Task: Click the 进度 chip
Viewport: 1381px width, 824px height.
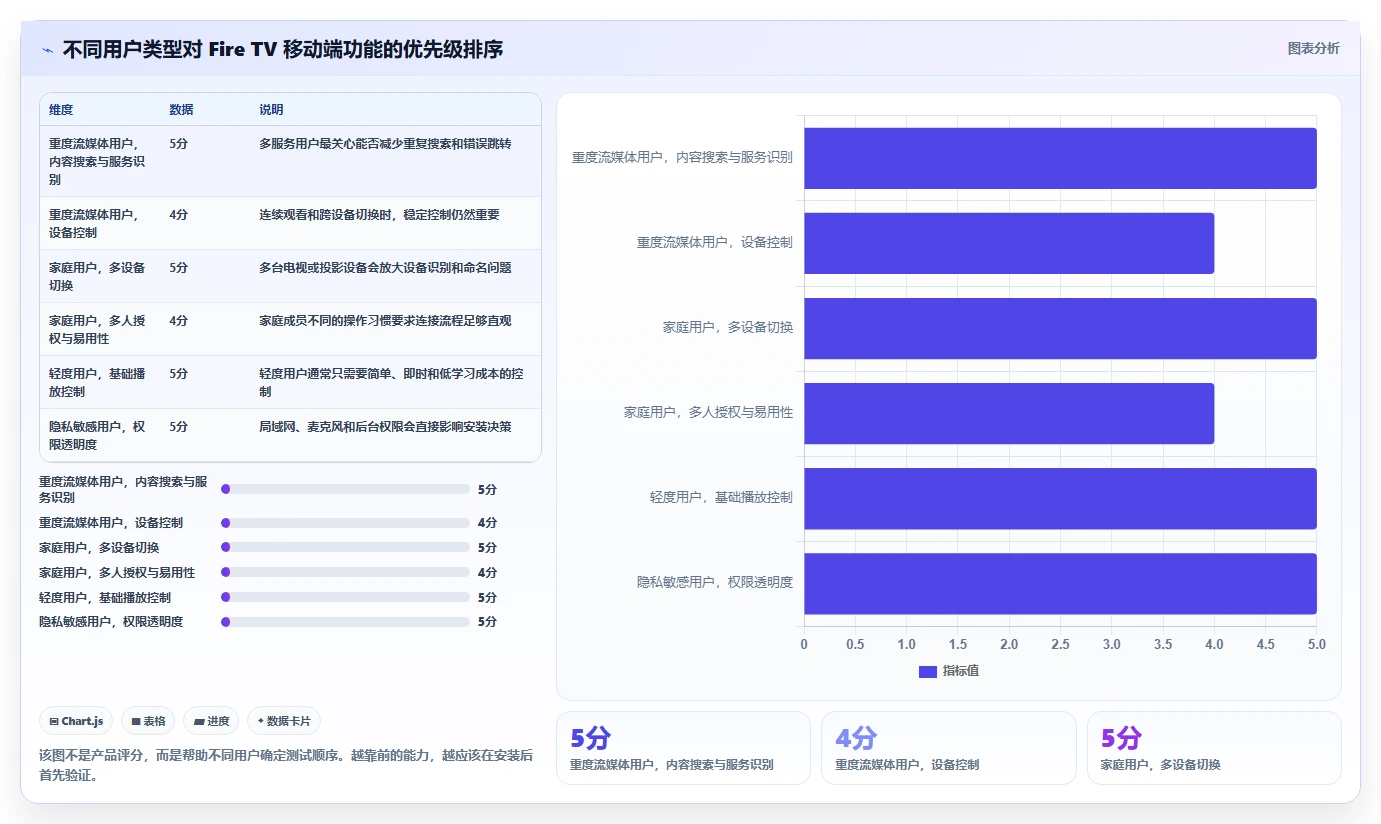Action: (x=211, y=721)
